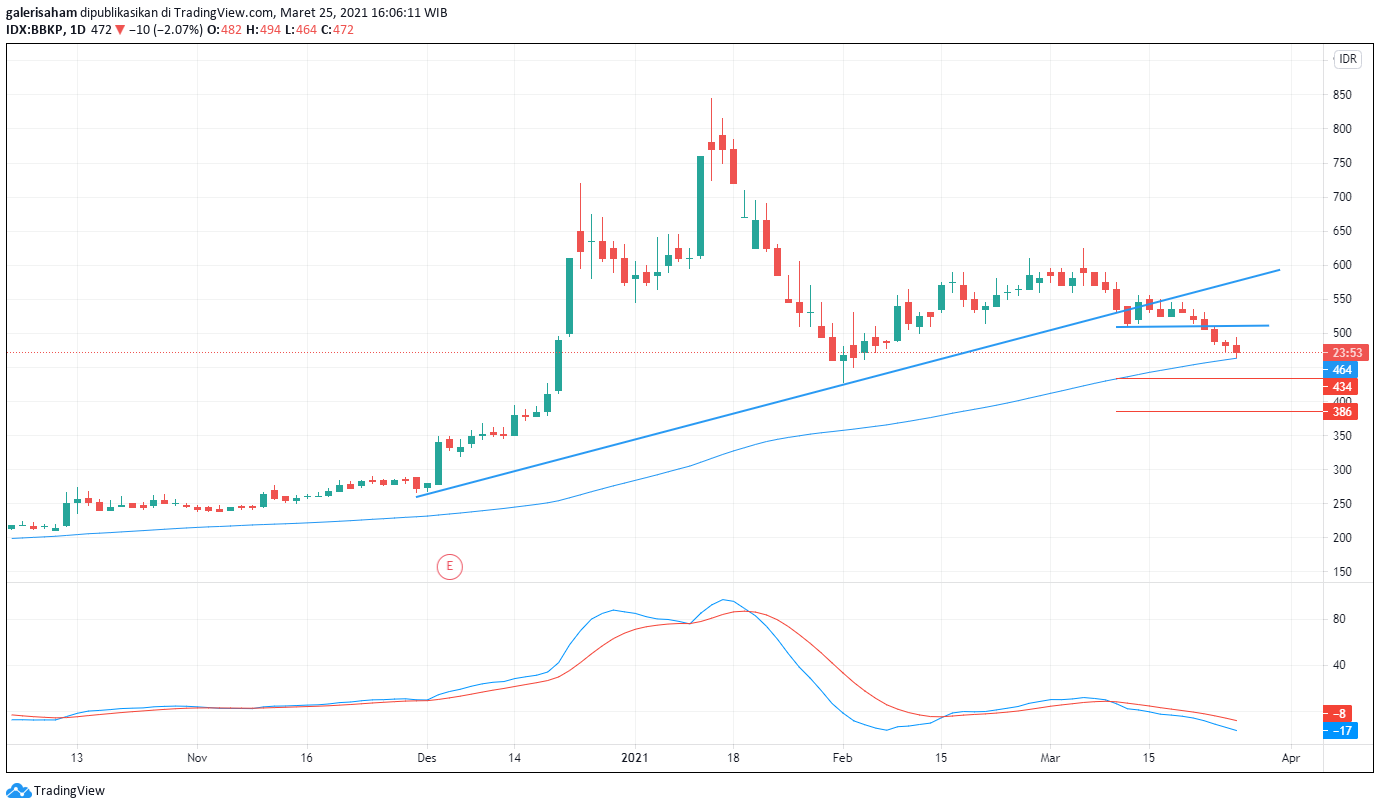Screen dimensions: 1380x809
Task: Click the 750 price axis label
Action: [1342, 163]
